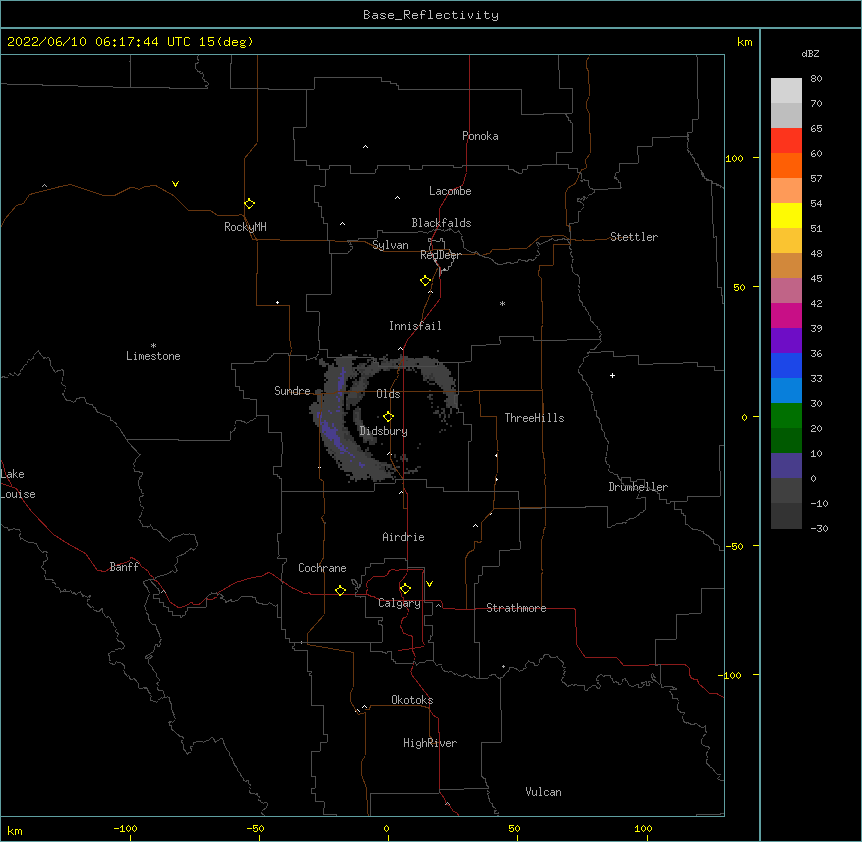862x842 pixels.
Task: Select the Drumheller map label
Action: click(x=638, y=487)
